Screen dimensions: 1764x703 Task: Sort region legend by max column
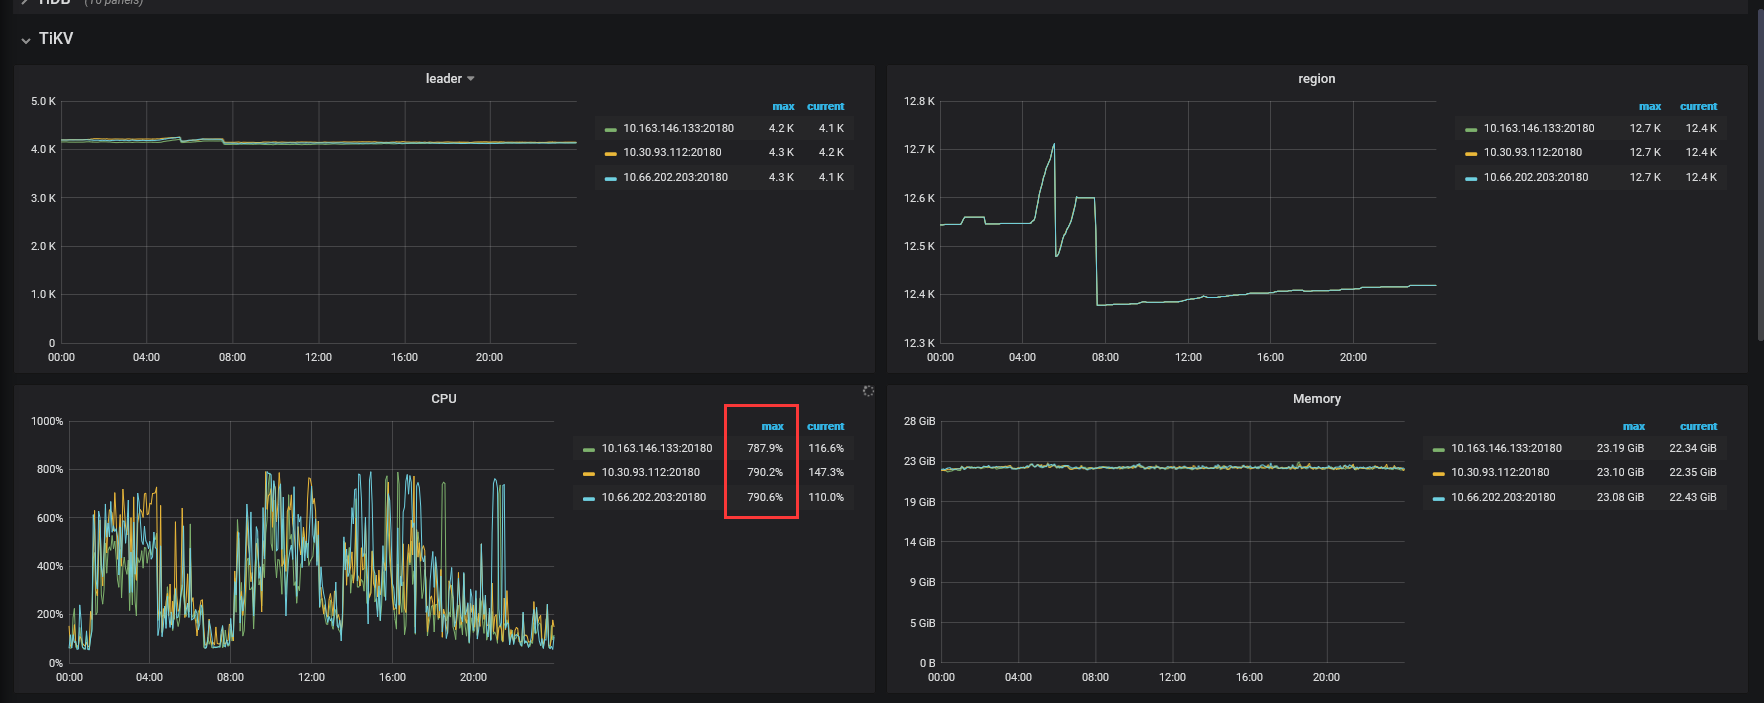point(1649,106)
